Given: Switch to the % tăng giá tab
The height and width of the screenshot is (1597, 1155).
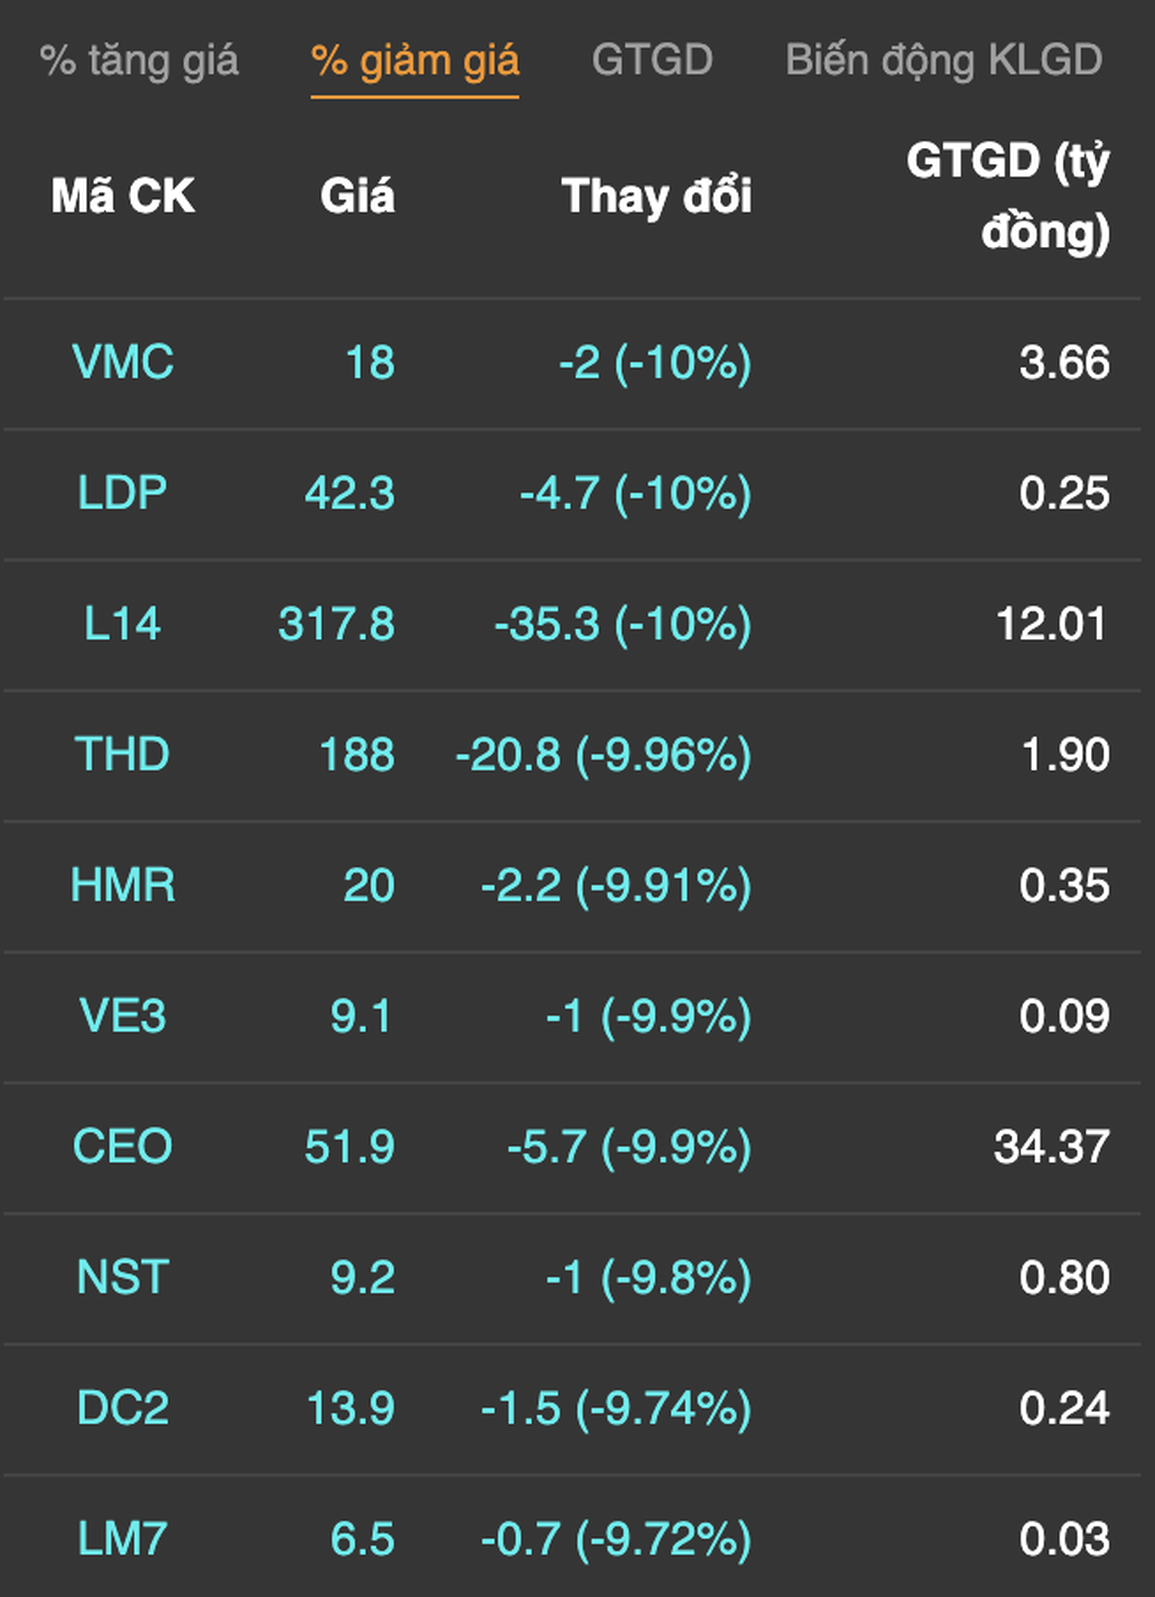Looking at the screenshot, I should 139,61.
